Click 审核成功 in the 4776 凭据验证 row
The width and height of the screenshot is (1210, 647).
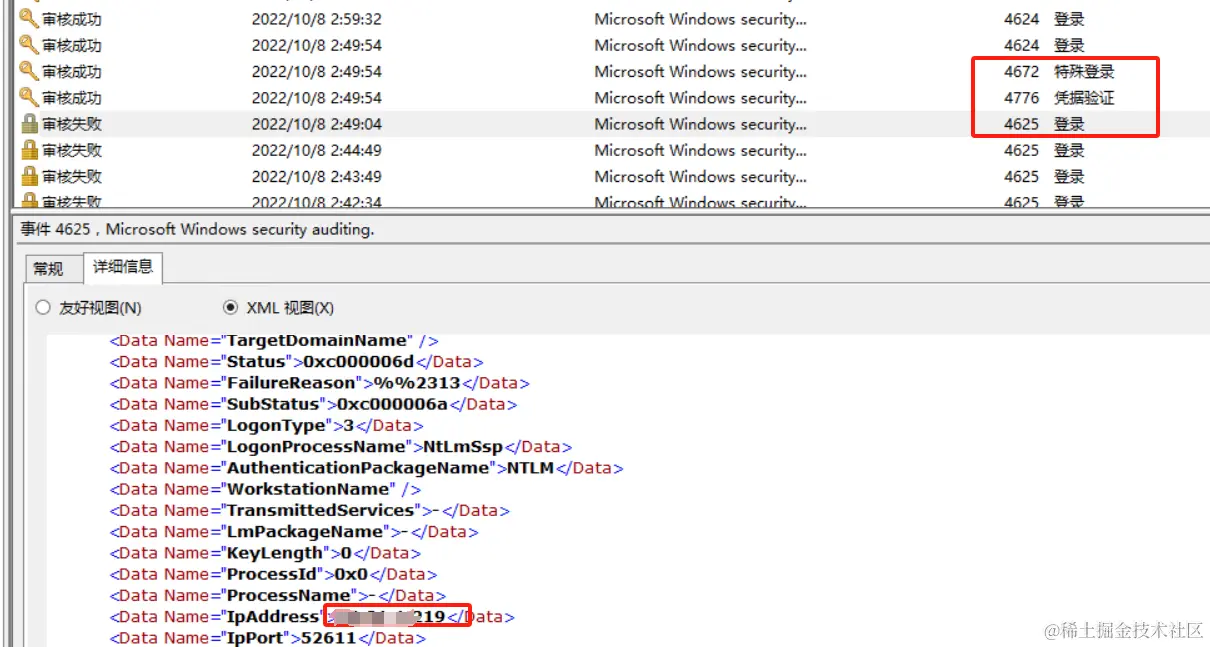[x=72, y=97]
